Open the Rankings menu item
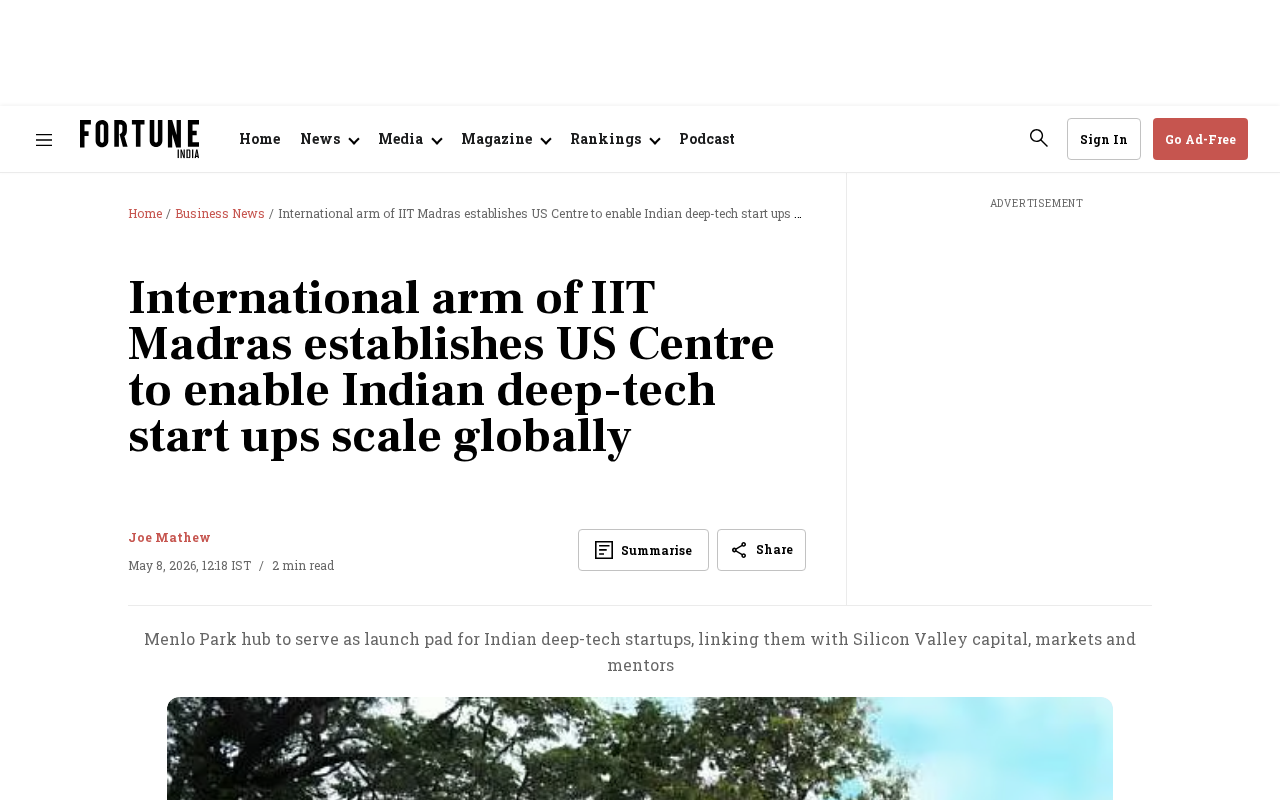Image resolution: width=1280 pixels, height=800 pixels. (606, 139)
